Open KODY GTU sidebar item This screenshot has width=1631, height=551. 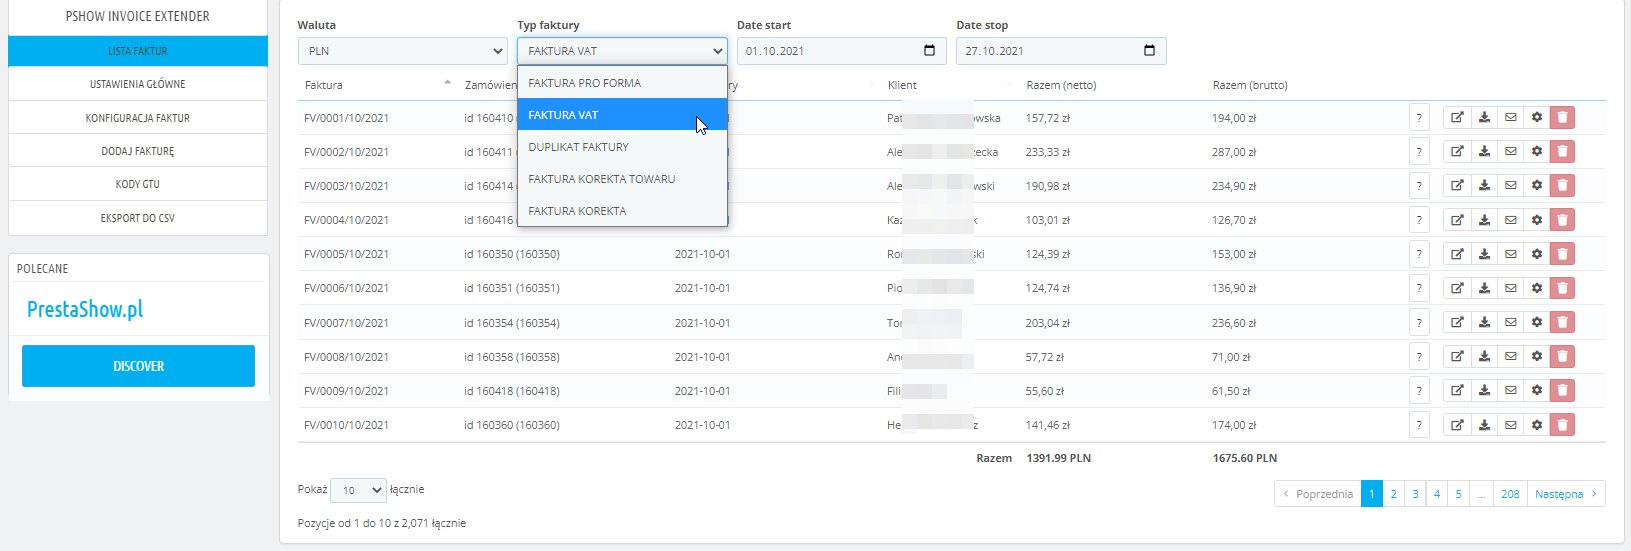tap(138, 184)
